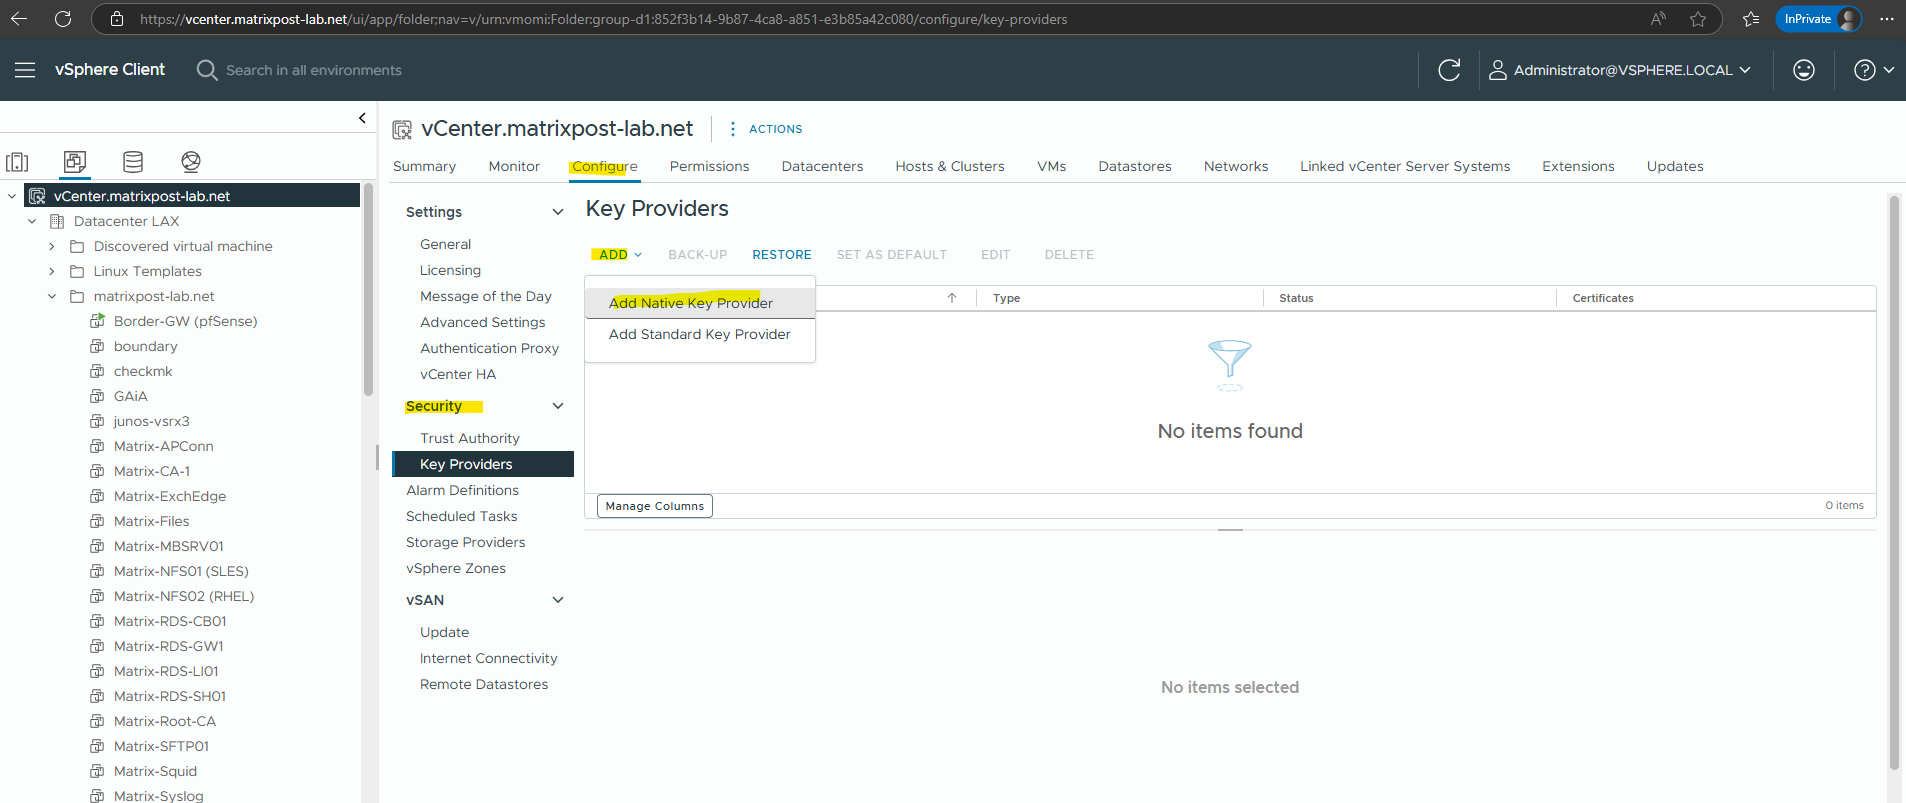Click the search magnifier icon
Screen dimensions: 1906x803
(x=207, y=70)
